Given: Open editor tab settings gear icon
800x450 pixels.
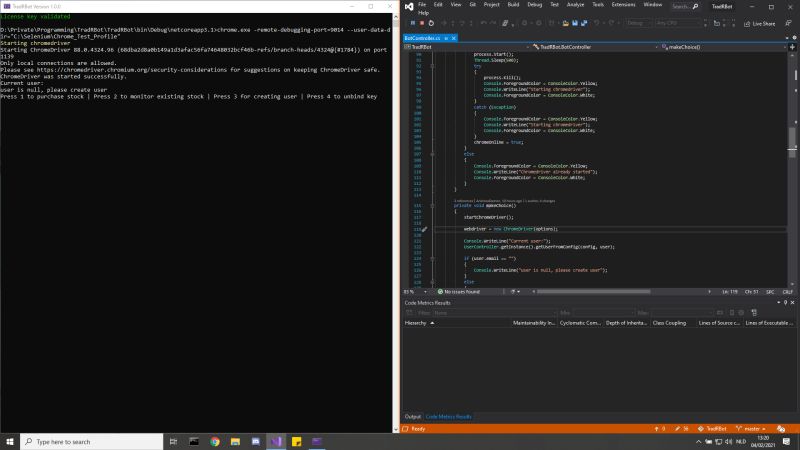Looking at the screenshot, I should click(x=794, y=38).
